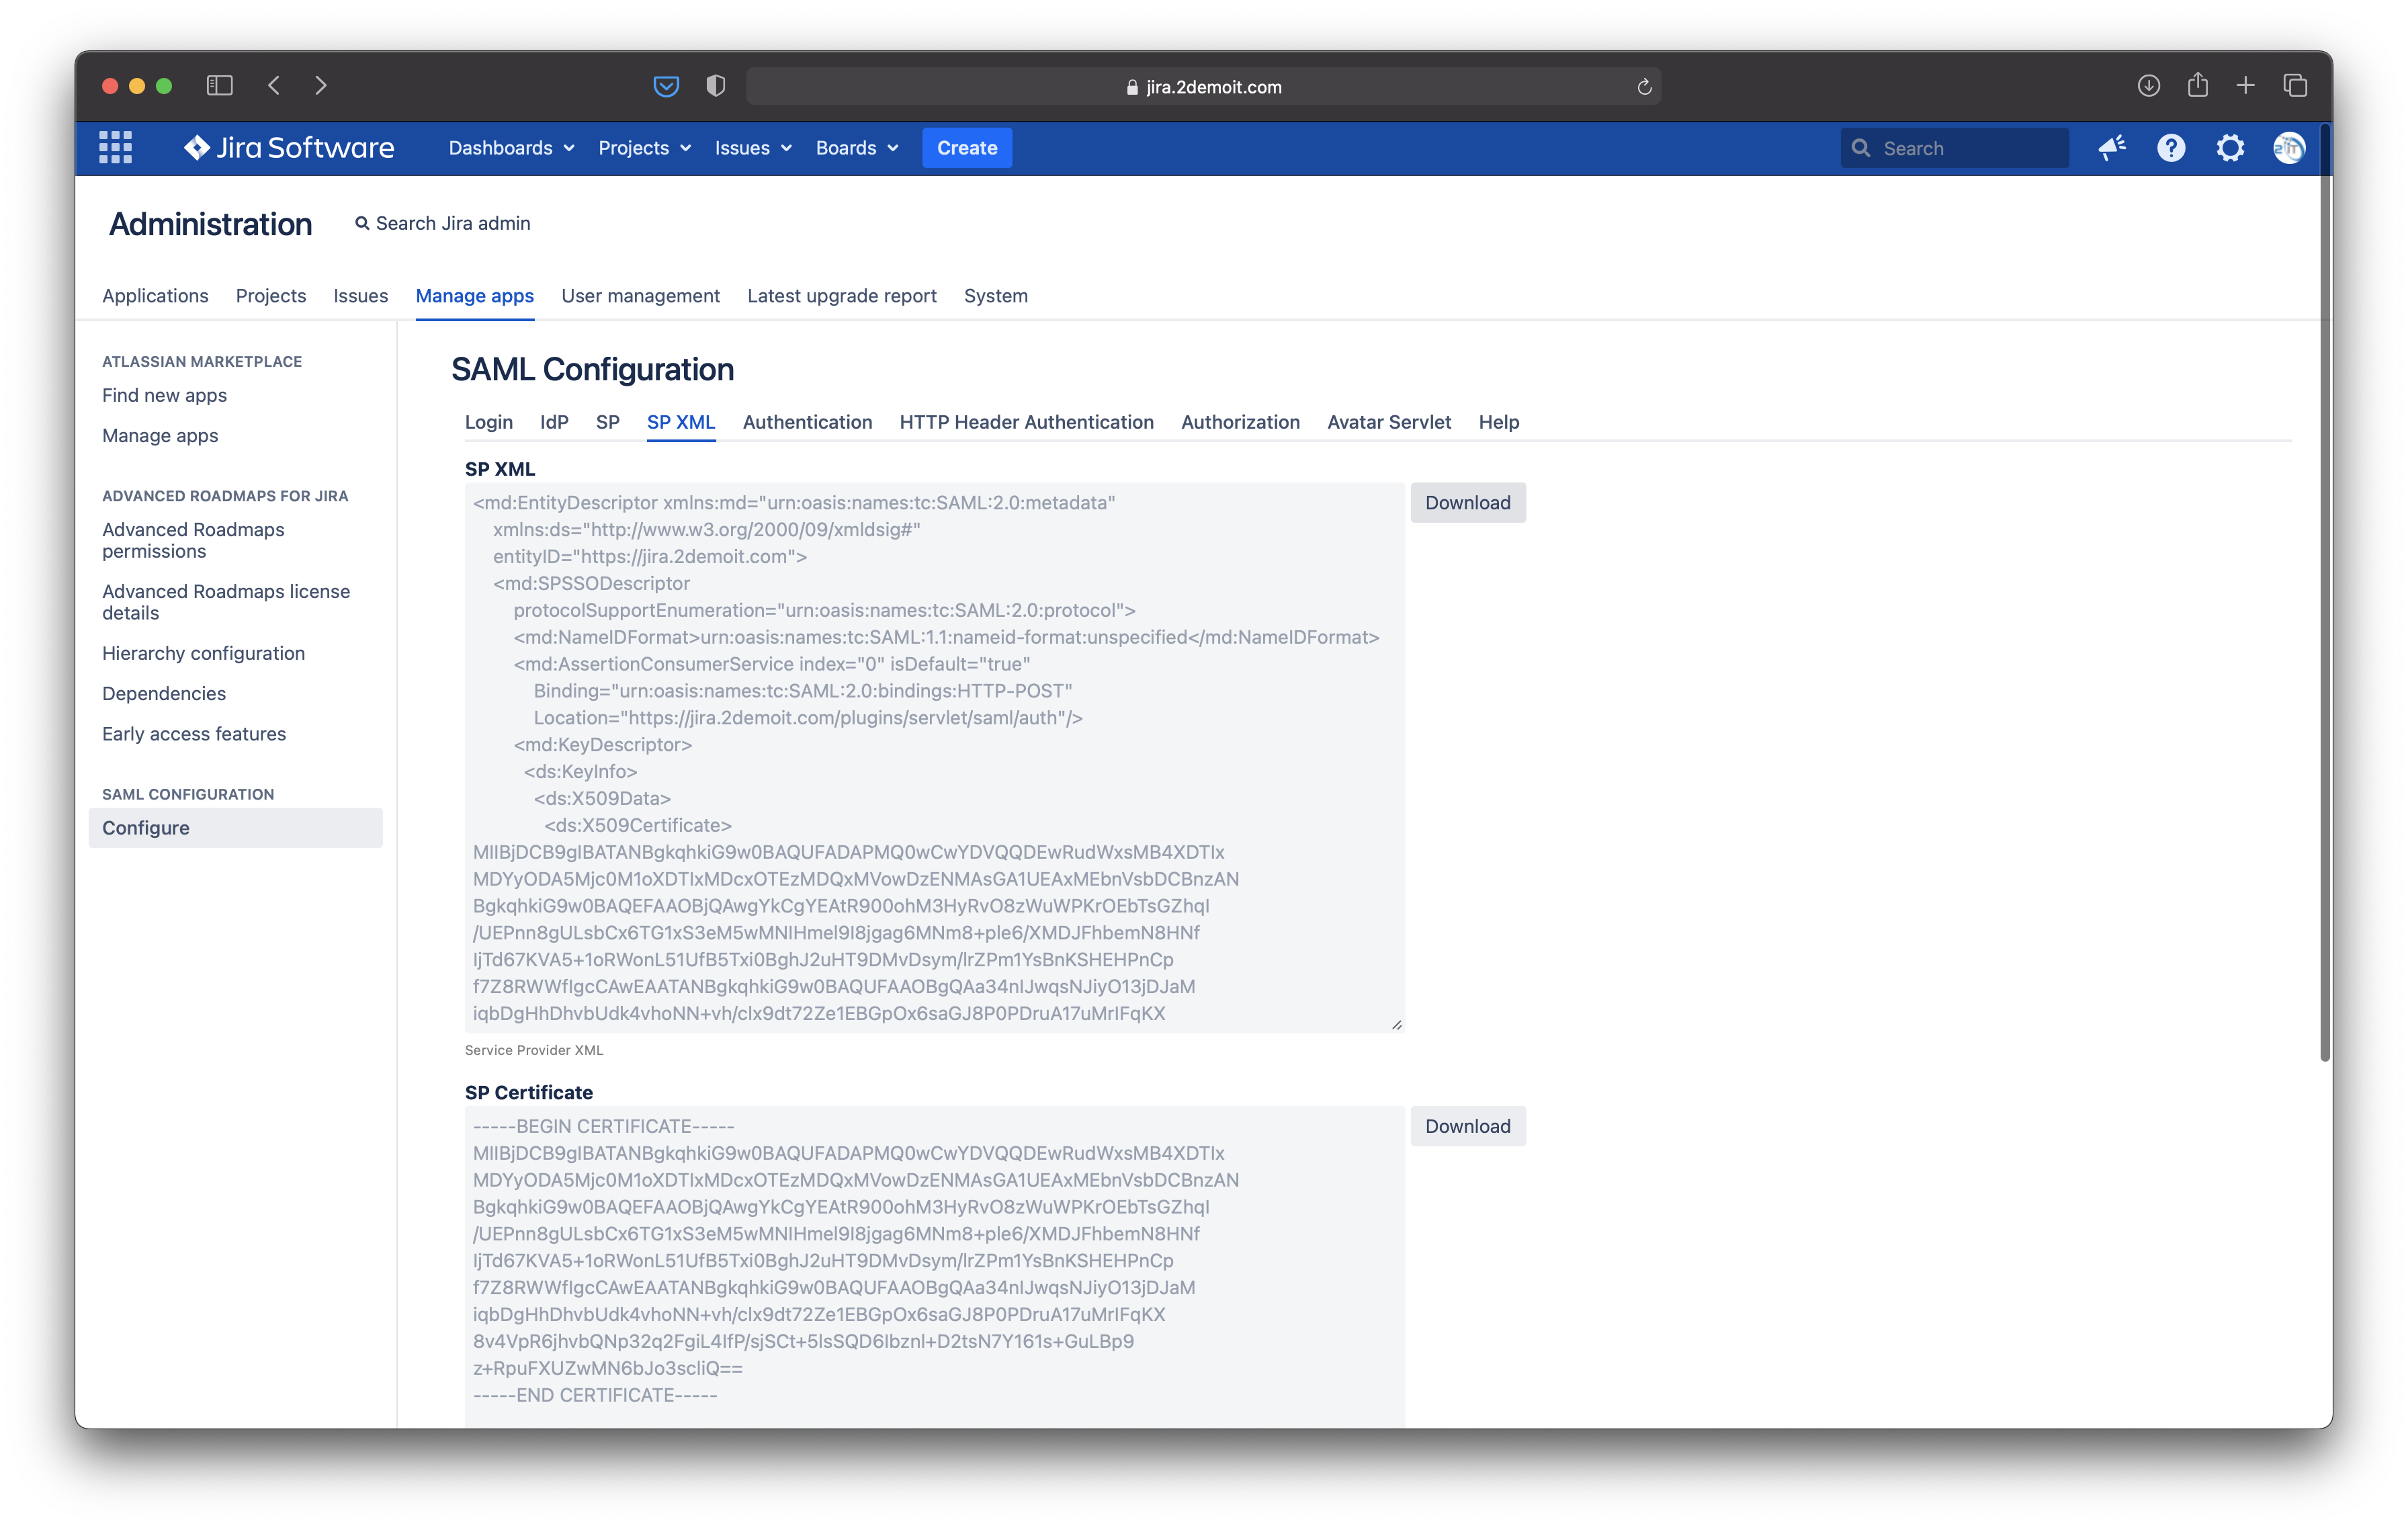The height and width of the screenshot is (1528, 2408).
Task: Open the Authentication tab
Action: coord(808,422)
